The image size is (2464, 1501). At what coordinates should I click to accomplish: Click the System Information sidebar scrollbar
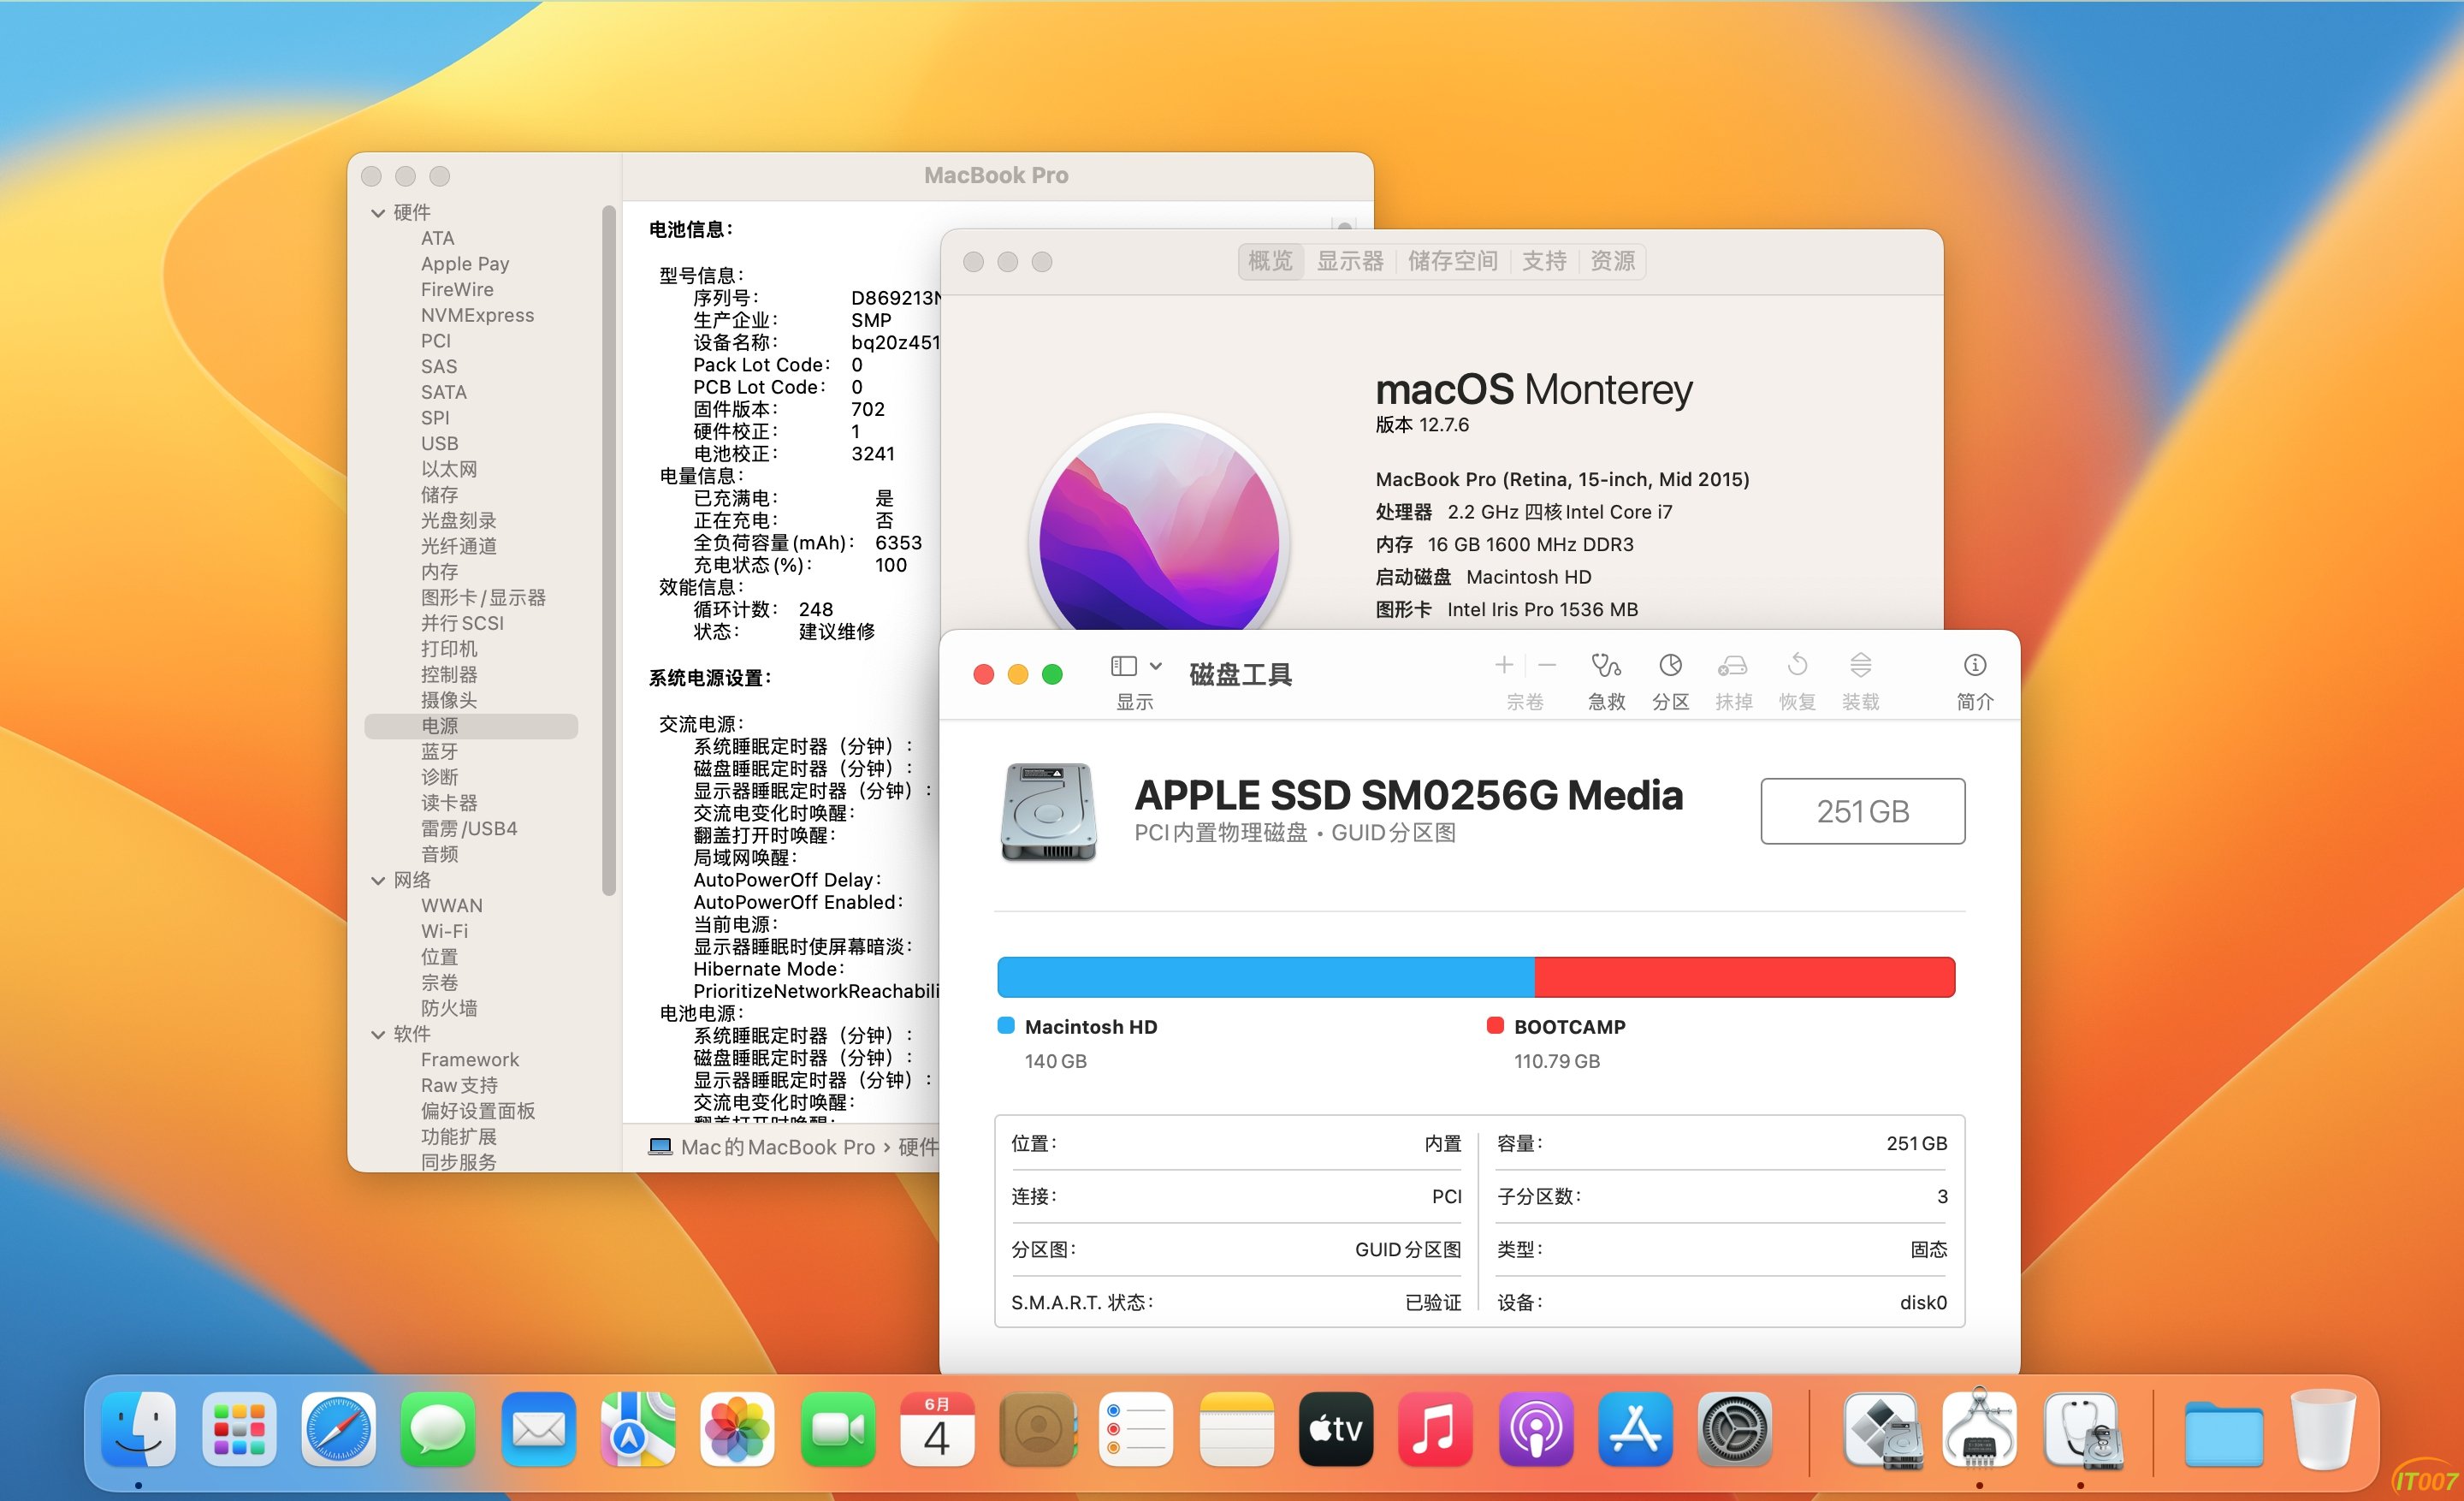pos(608,551)
